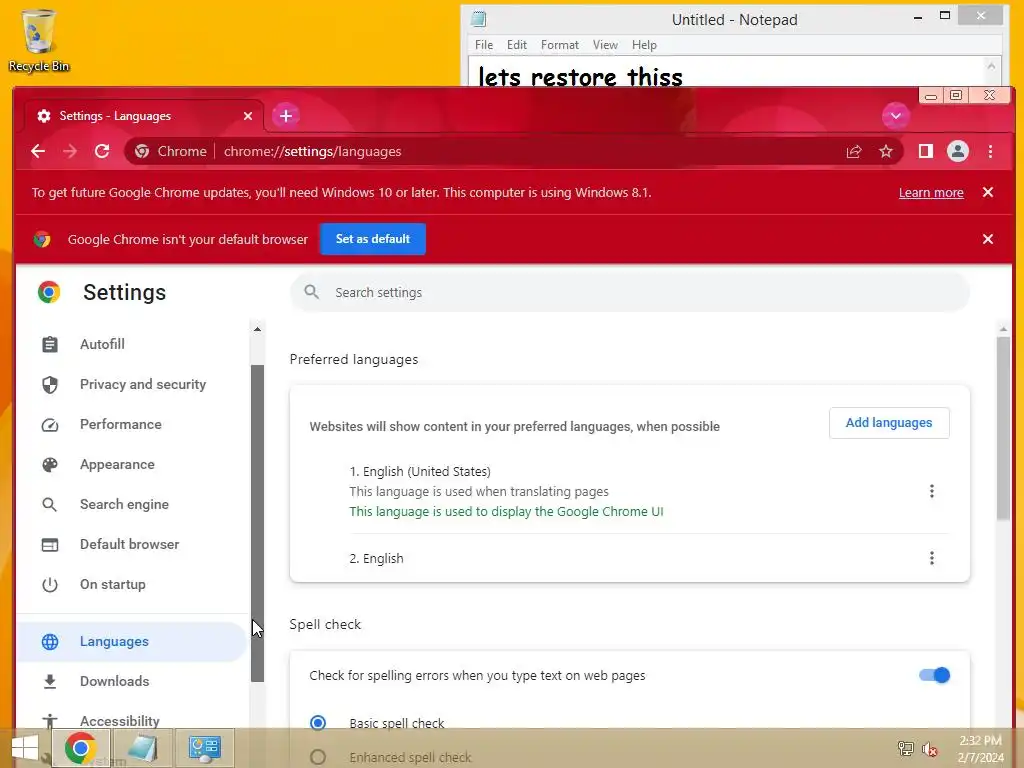Open Chrome side panel icon
1024x768 pixels.
tap(925, 152)
